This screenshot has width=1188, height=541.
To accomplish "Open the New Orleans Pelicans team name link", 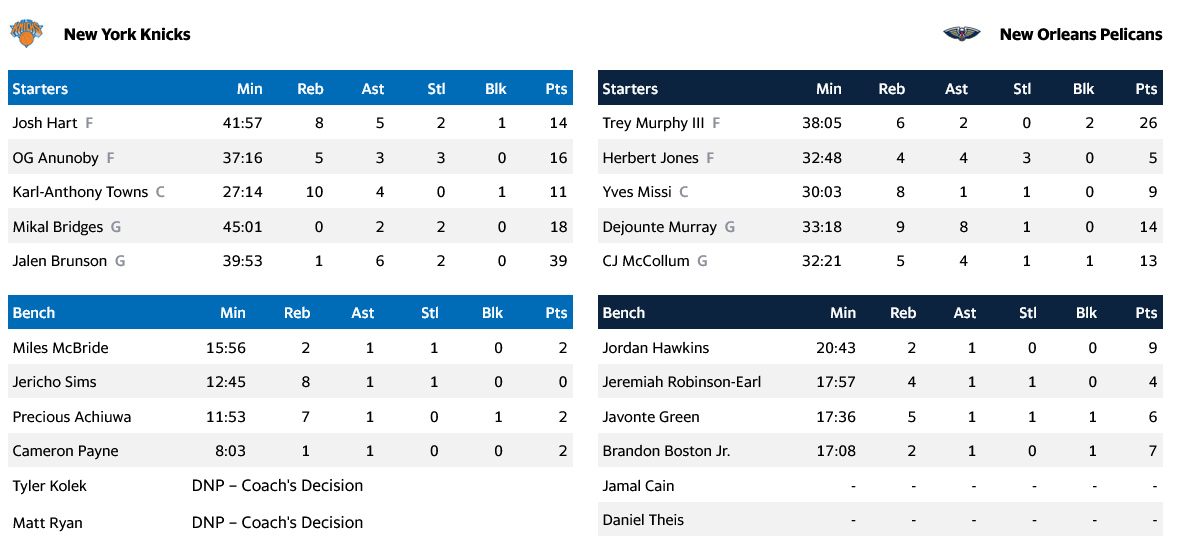I will point(1081,34).
